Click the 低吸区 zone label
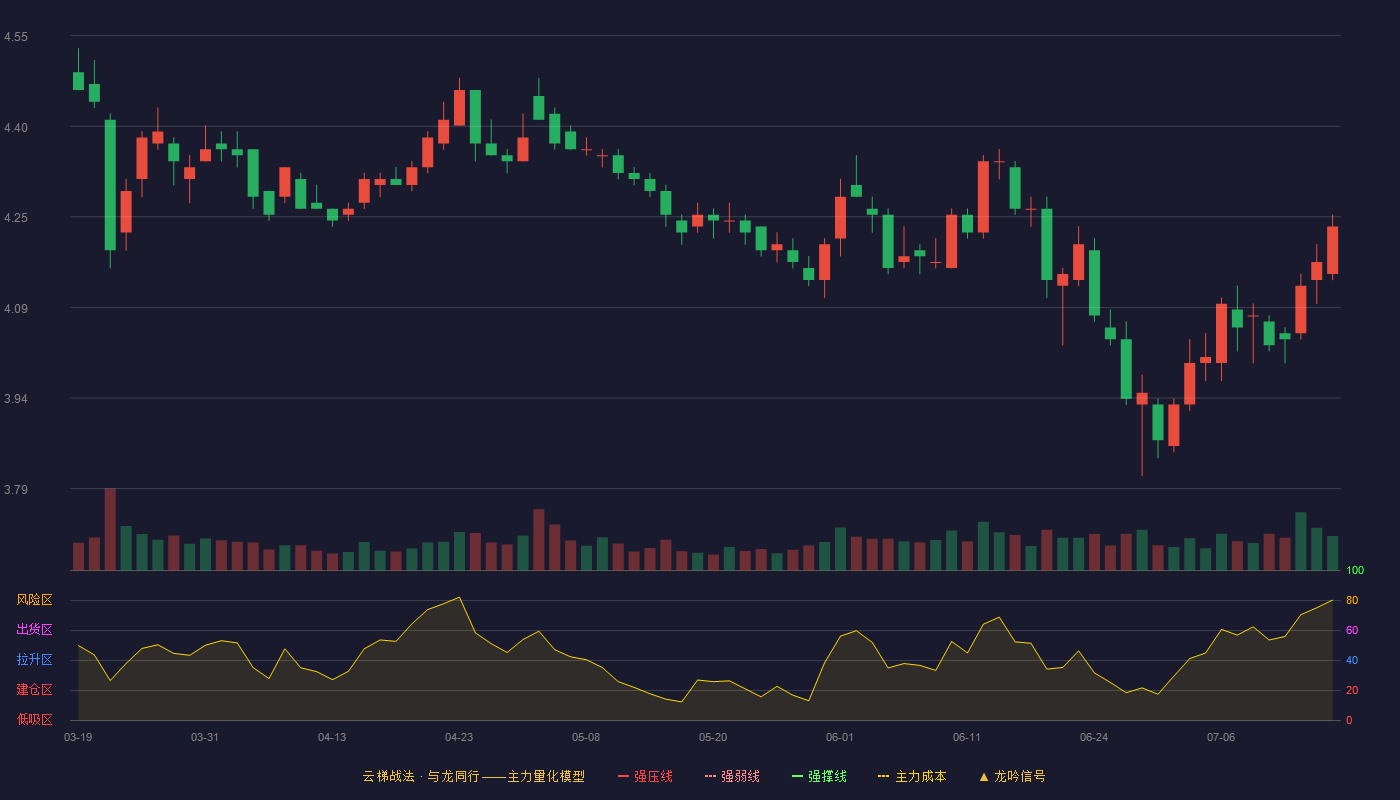The image size is (1400, 800). point(34,719)
